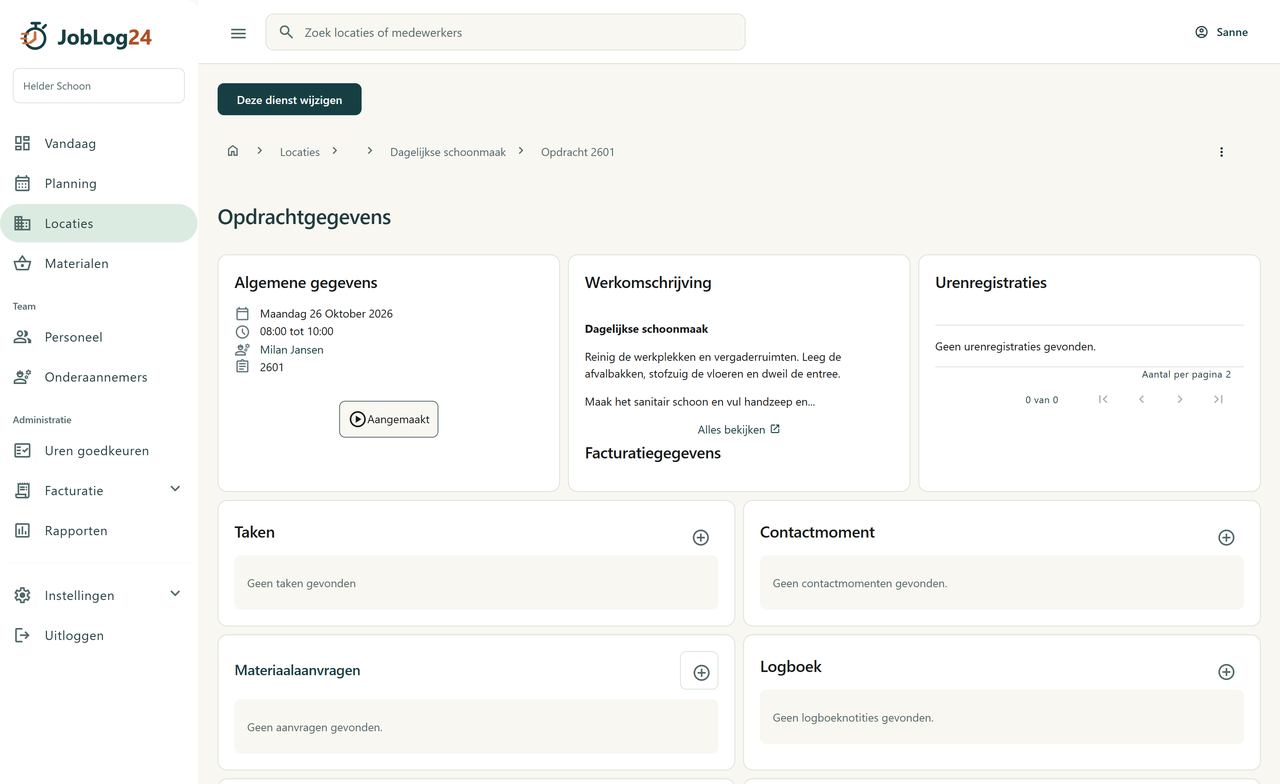Viewport: 1280px width, 784px height.
Task: Open the Rapporten page
Action: coord(99,531)
